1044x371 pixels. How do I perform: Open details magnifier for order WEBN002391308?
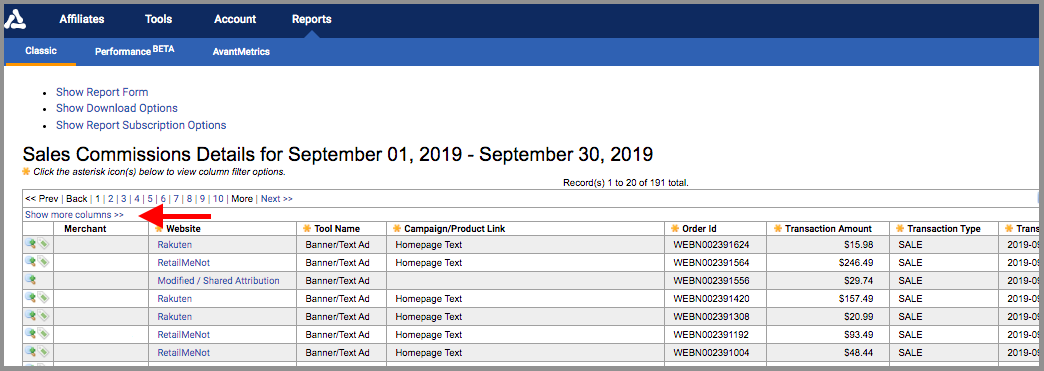[30, 316]
